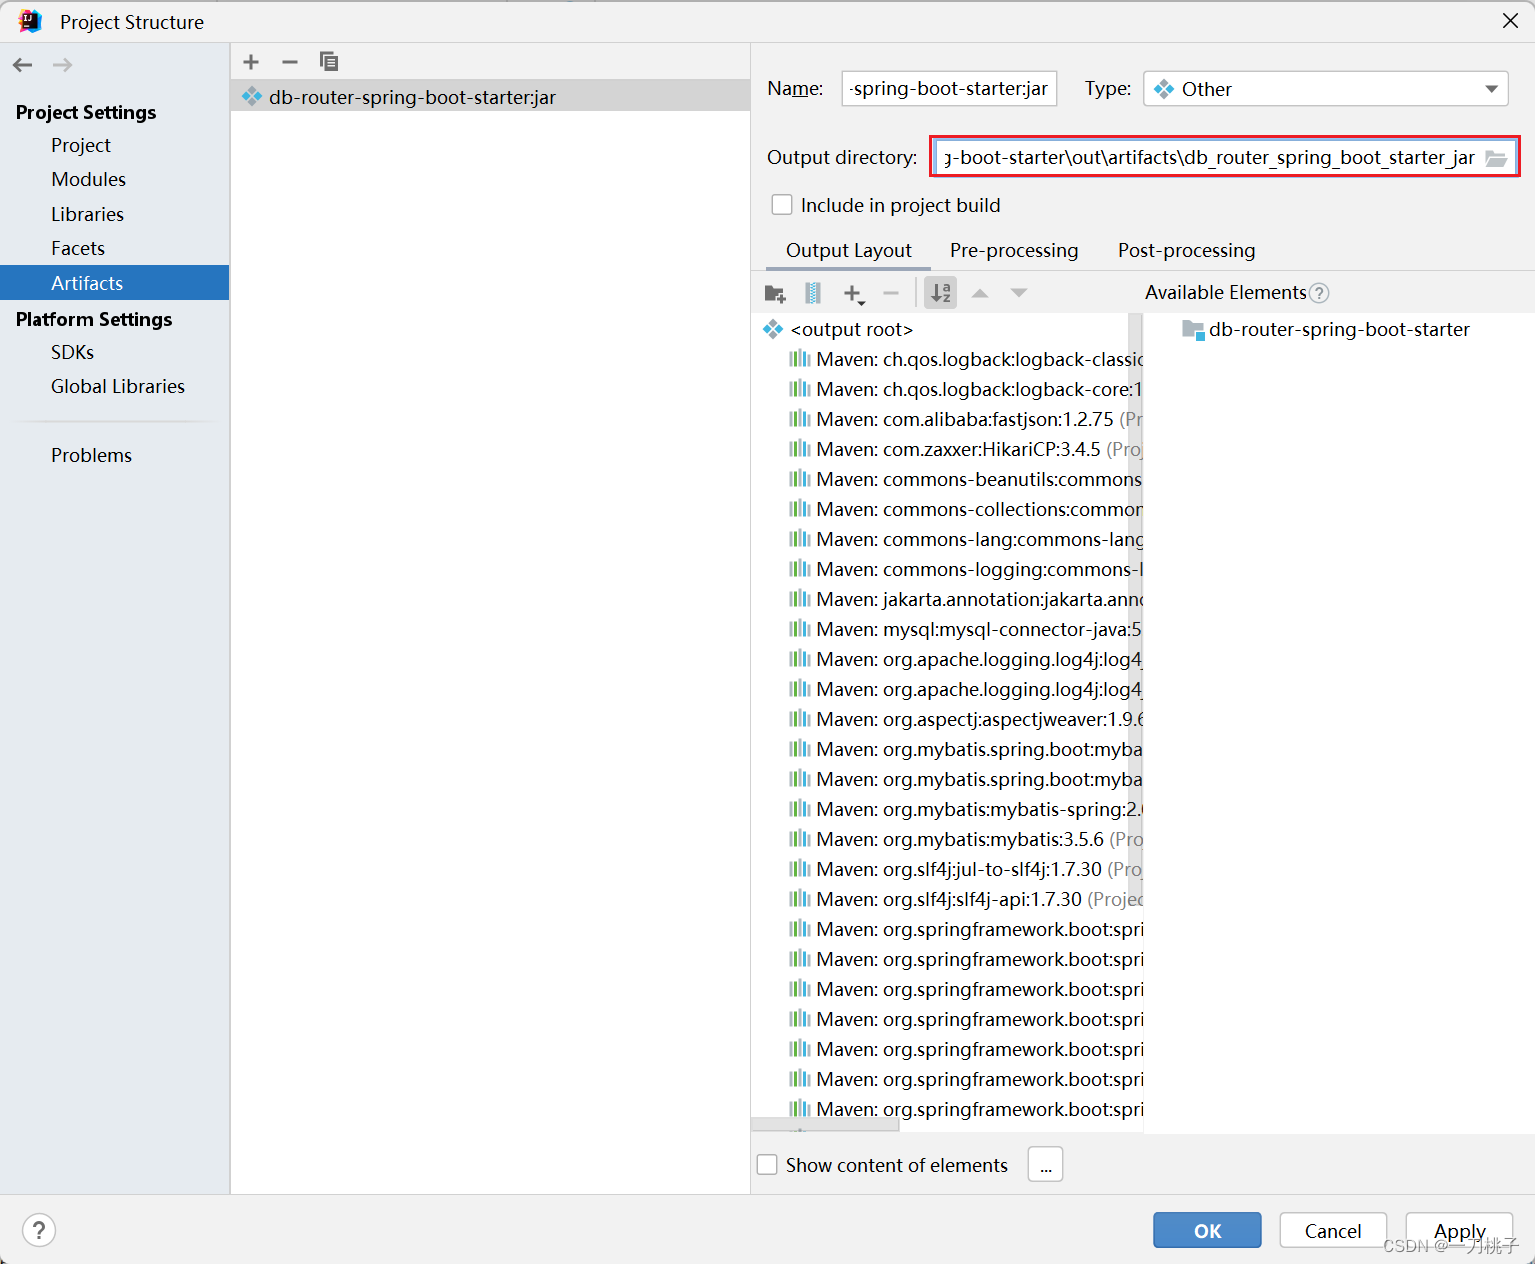
Task: Open the back navigation arrow
Action: point(22,64)
